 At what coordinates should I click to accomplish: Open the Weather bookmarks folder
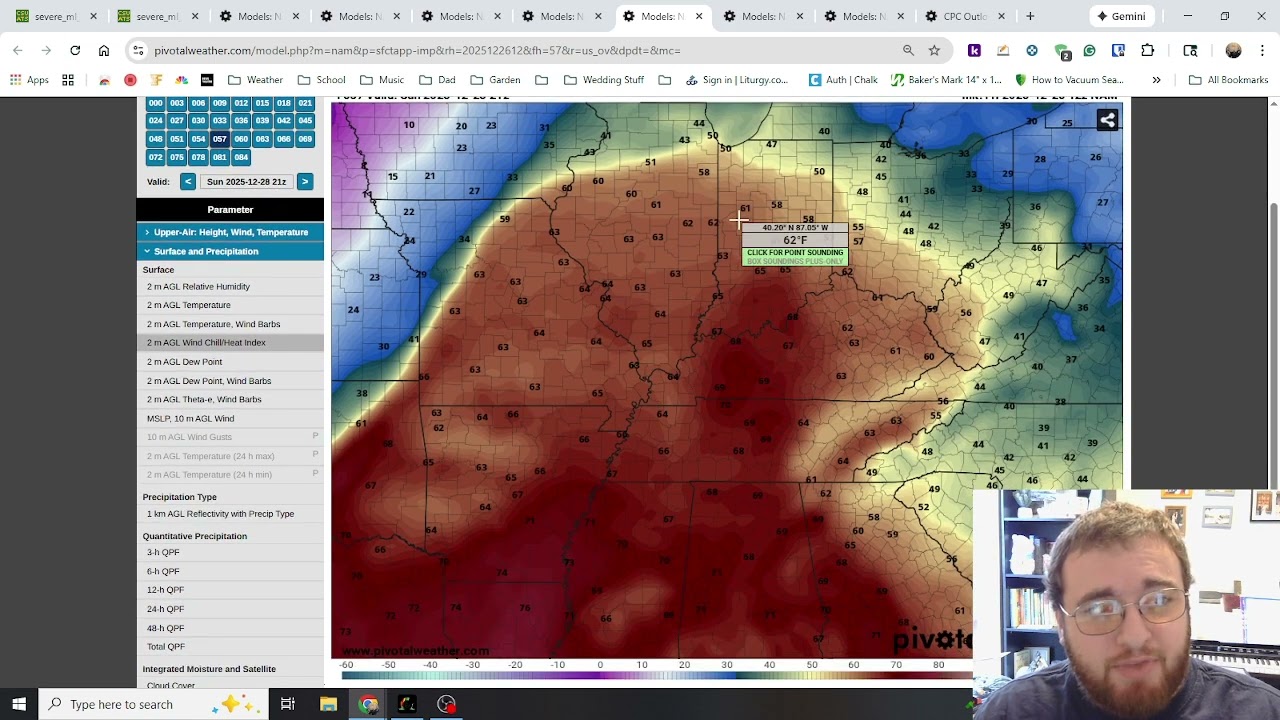click(x=255, y=80)
